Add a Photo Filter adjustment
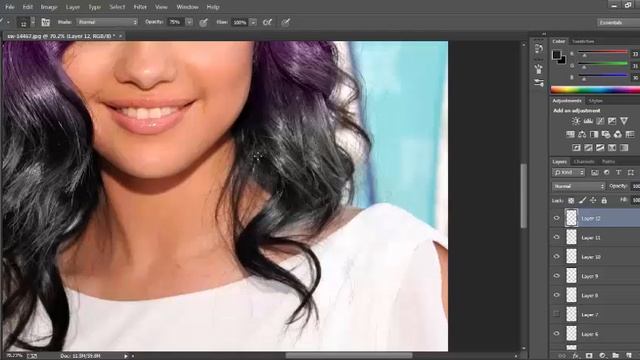 pyautogui.click(x=606, y=134)
